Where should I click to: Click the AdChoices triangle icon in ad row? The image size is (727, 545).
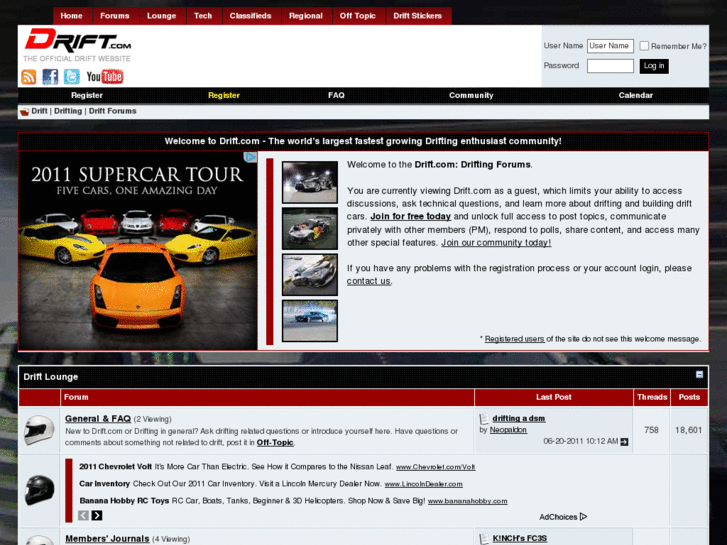click(583, 517)
